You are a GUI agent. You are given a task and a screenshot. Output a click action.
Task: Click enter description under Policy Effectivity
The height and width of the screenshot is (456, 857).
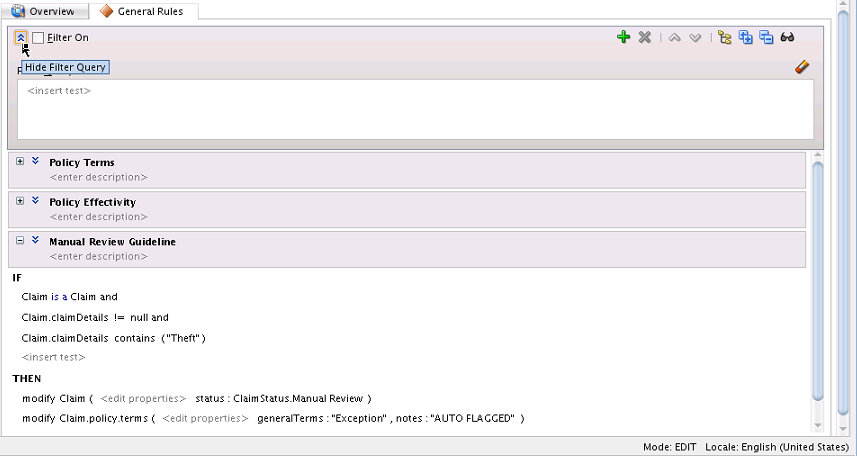98,217
